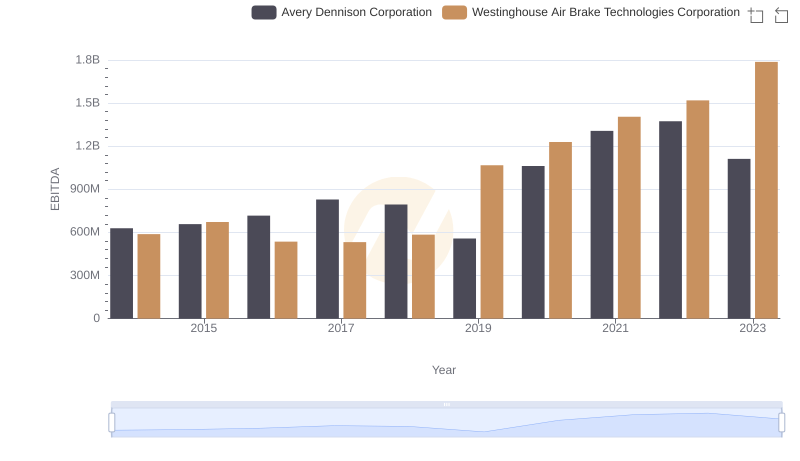Click the data zoom preview area
Screen dimensions: 800x461
click(x=446, y=423)
